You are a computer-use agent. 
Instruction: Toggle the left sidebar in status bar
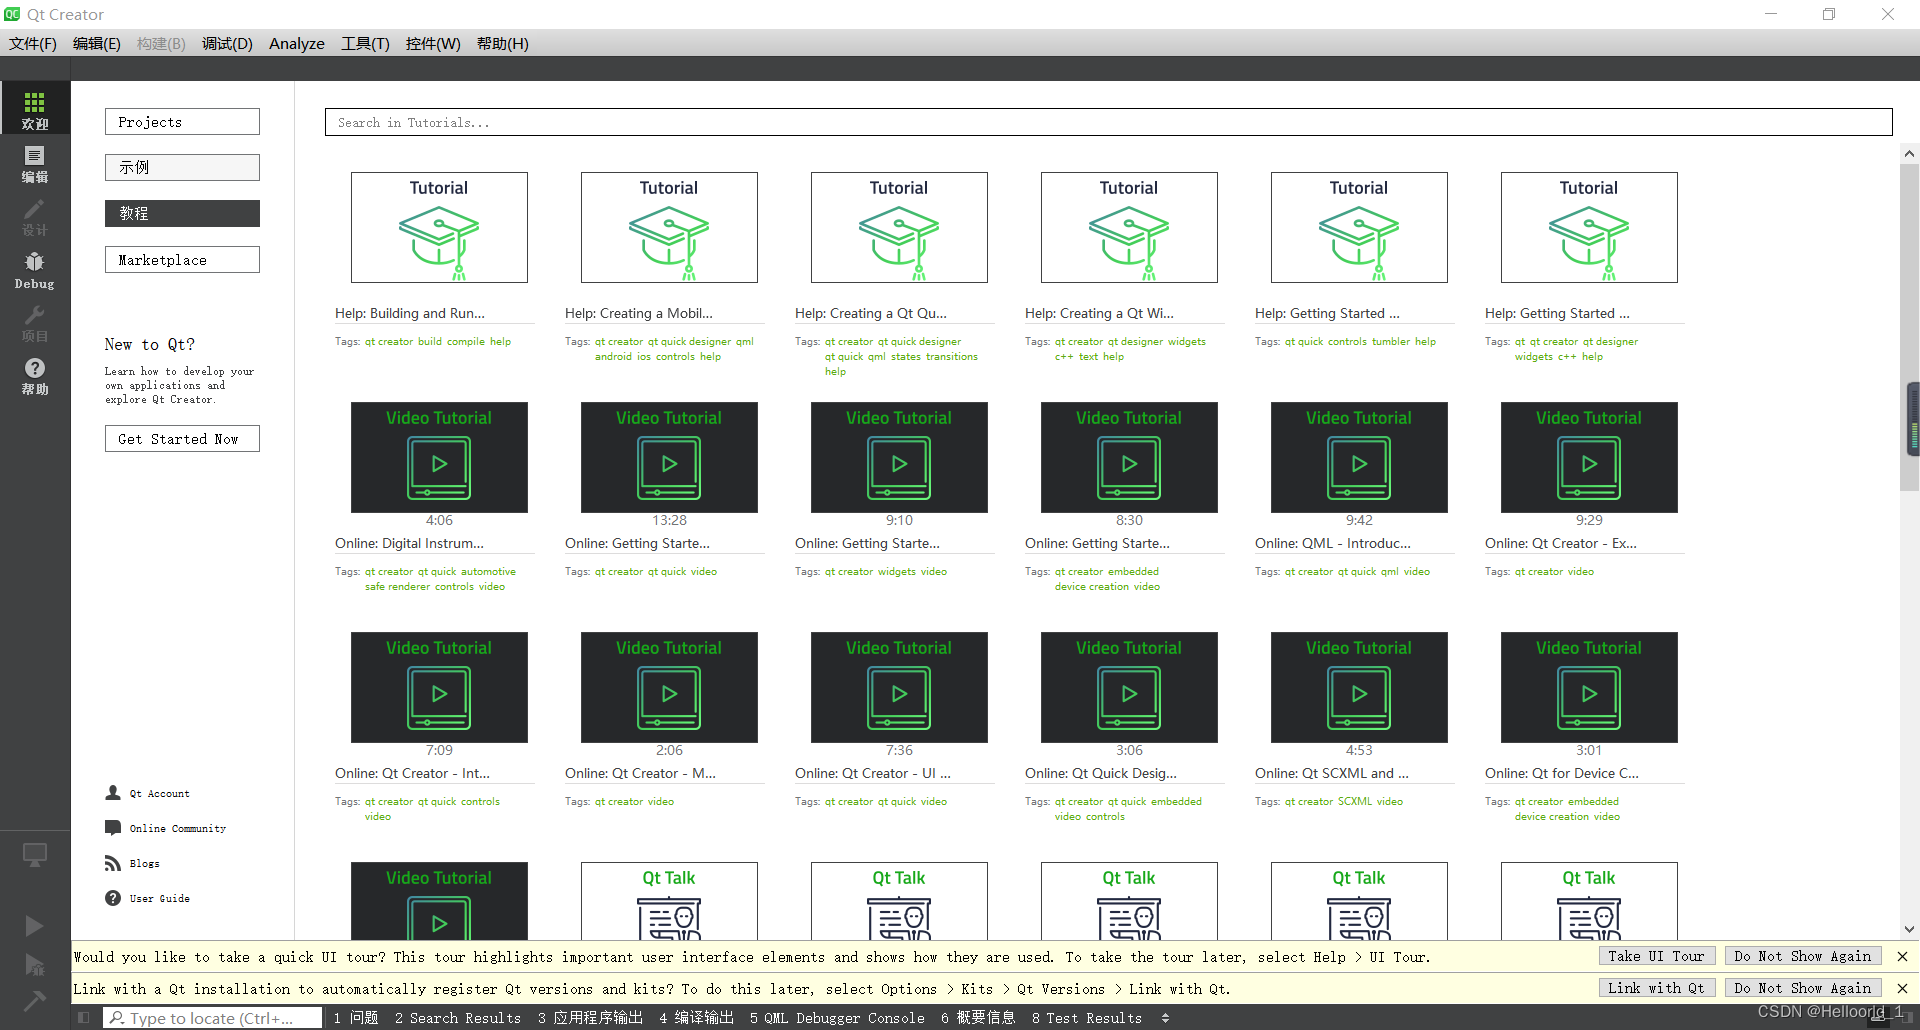point(83,1018)
